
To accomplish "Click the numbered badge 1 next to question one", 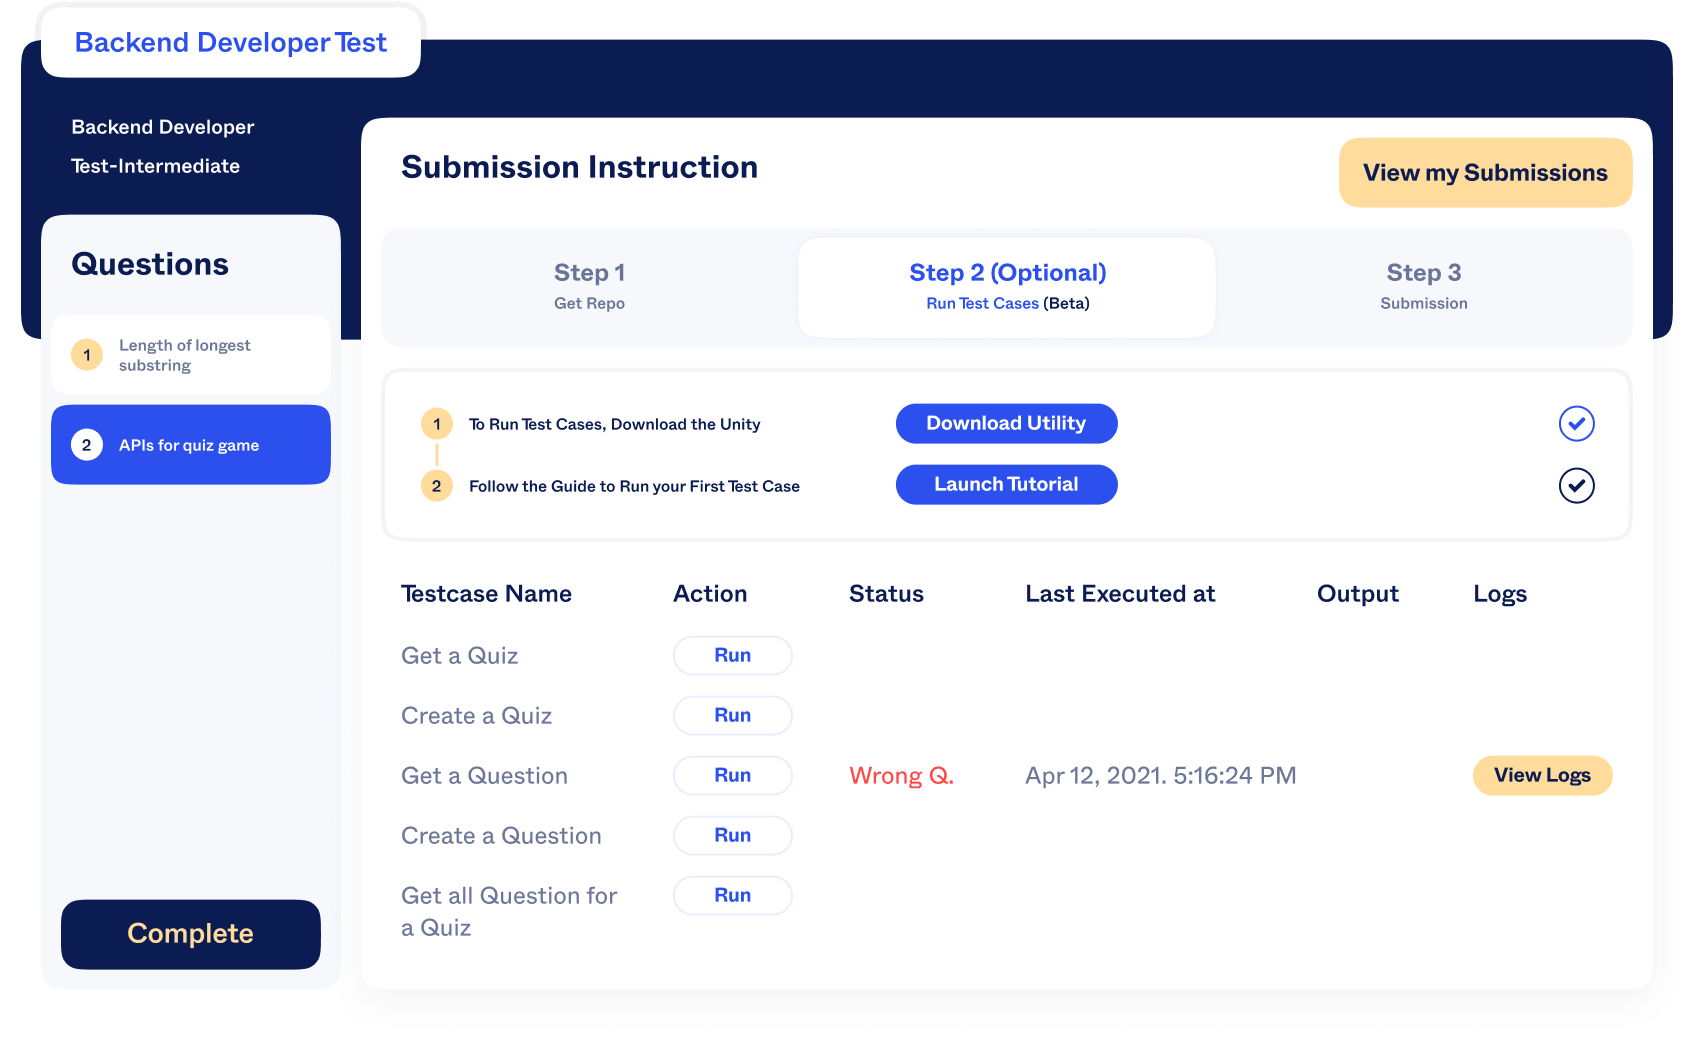I will click(87, 355).
